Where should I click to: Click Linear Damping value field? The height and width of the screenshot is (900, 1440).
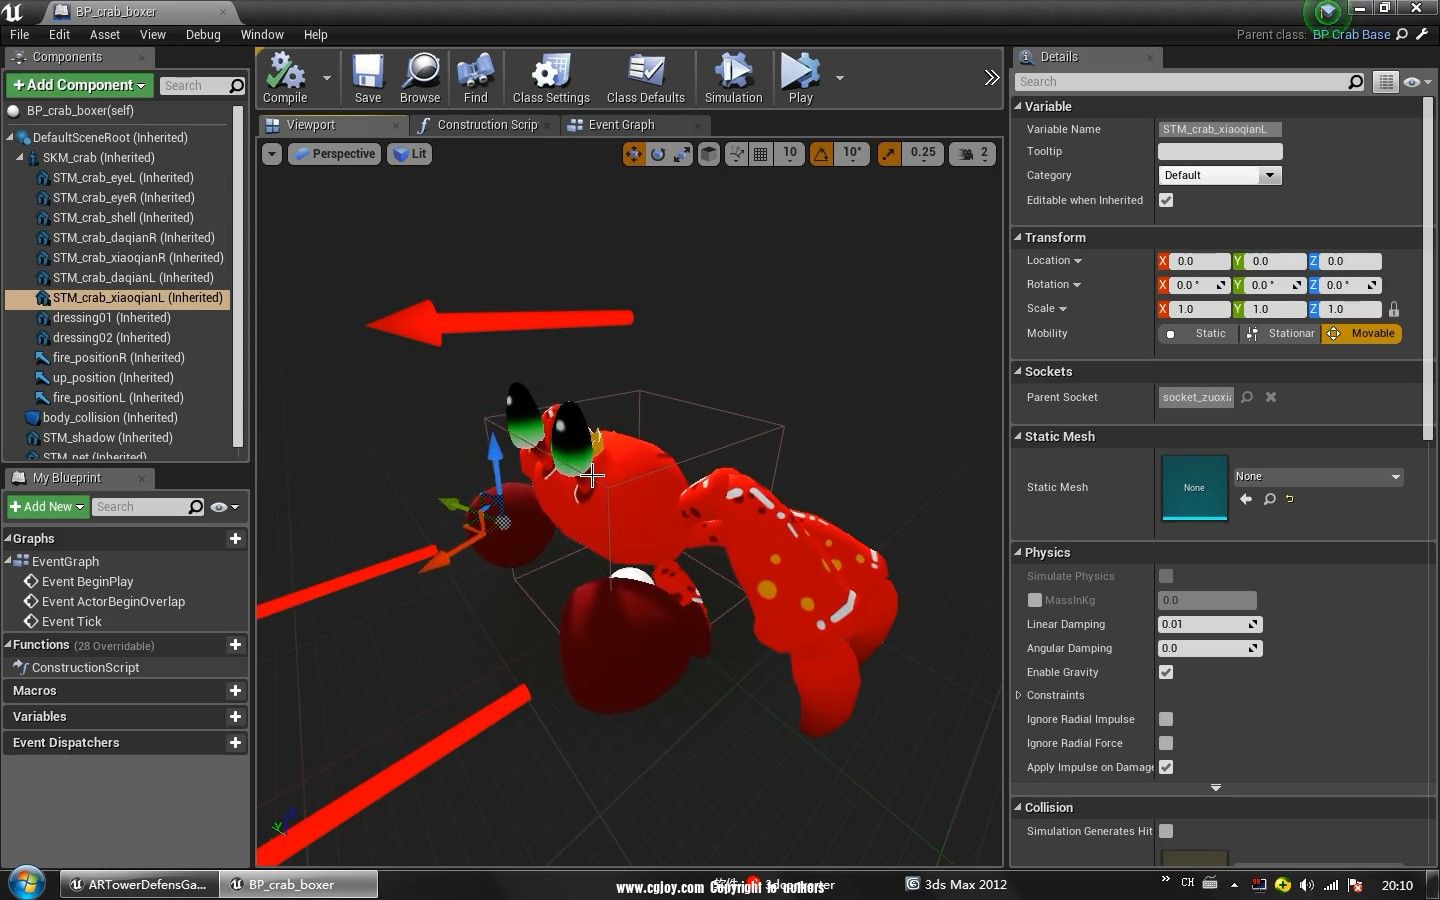pyautogui.click(x=1210, y=624)
